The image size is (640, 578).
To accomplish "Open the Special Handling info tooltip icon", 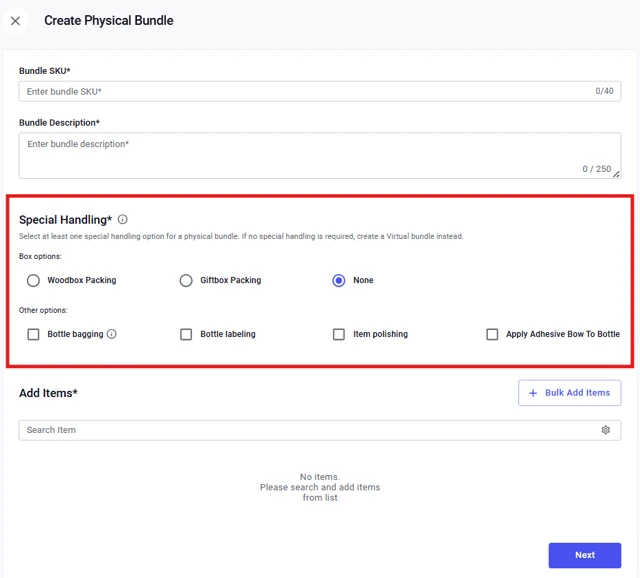I will (122, 220).
